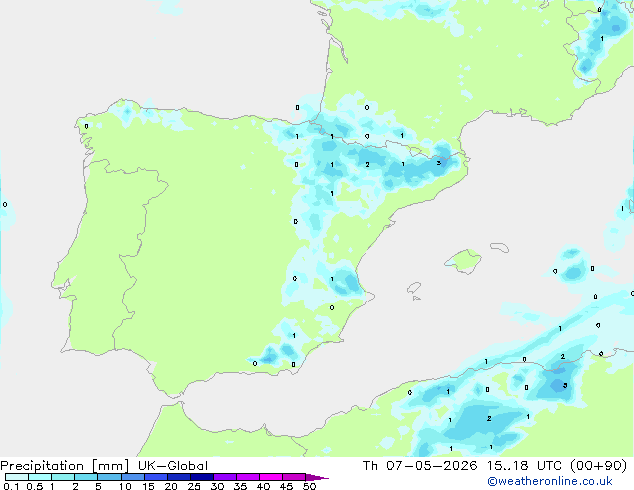Pick the 15–20 mm legend swatch
Screen dimensions: 634x490
click(x=155, y=477)
